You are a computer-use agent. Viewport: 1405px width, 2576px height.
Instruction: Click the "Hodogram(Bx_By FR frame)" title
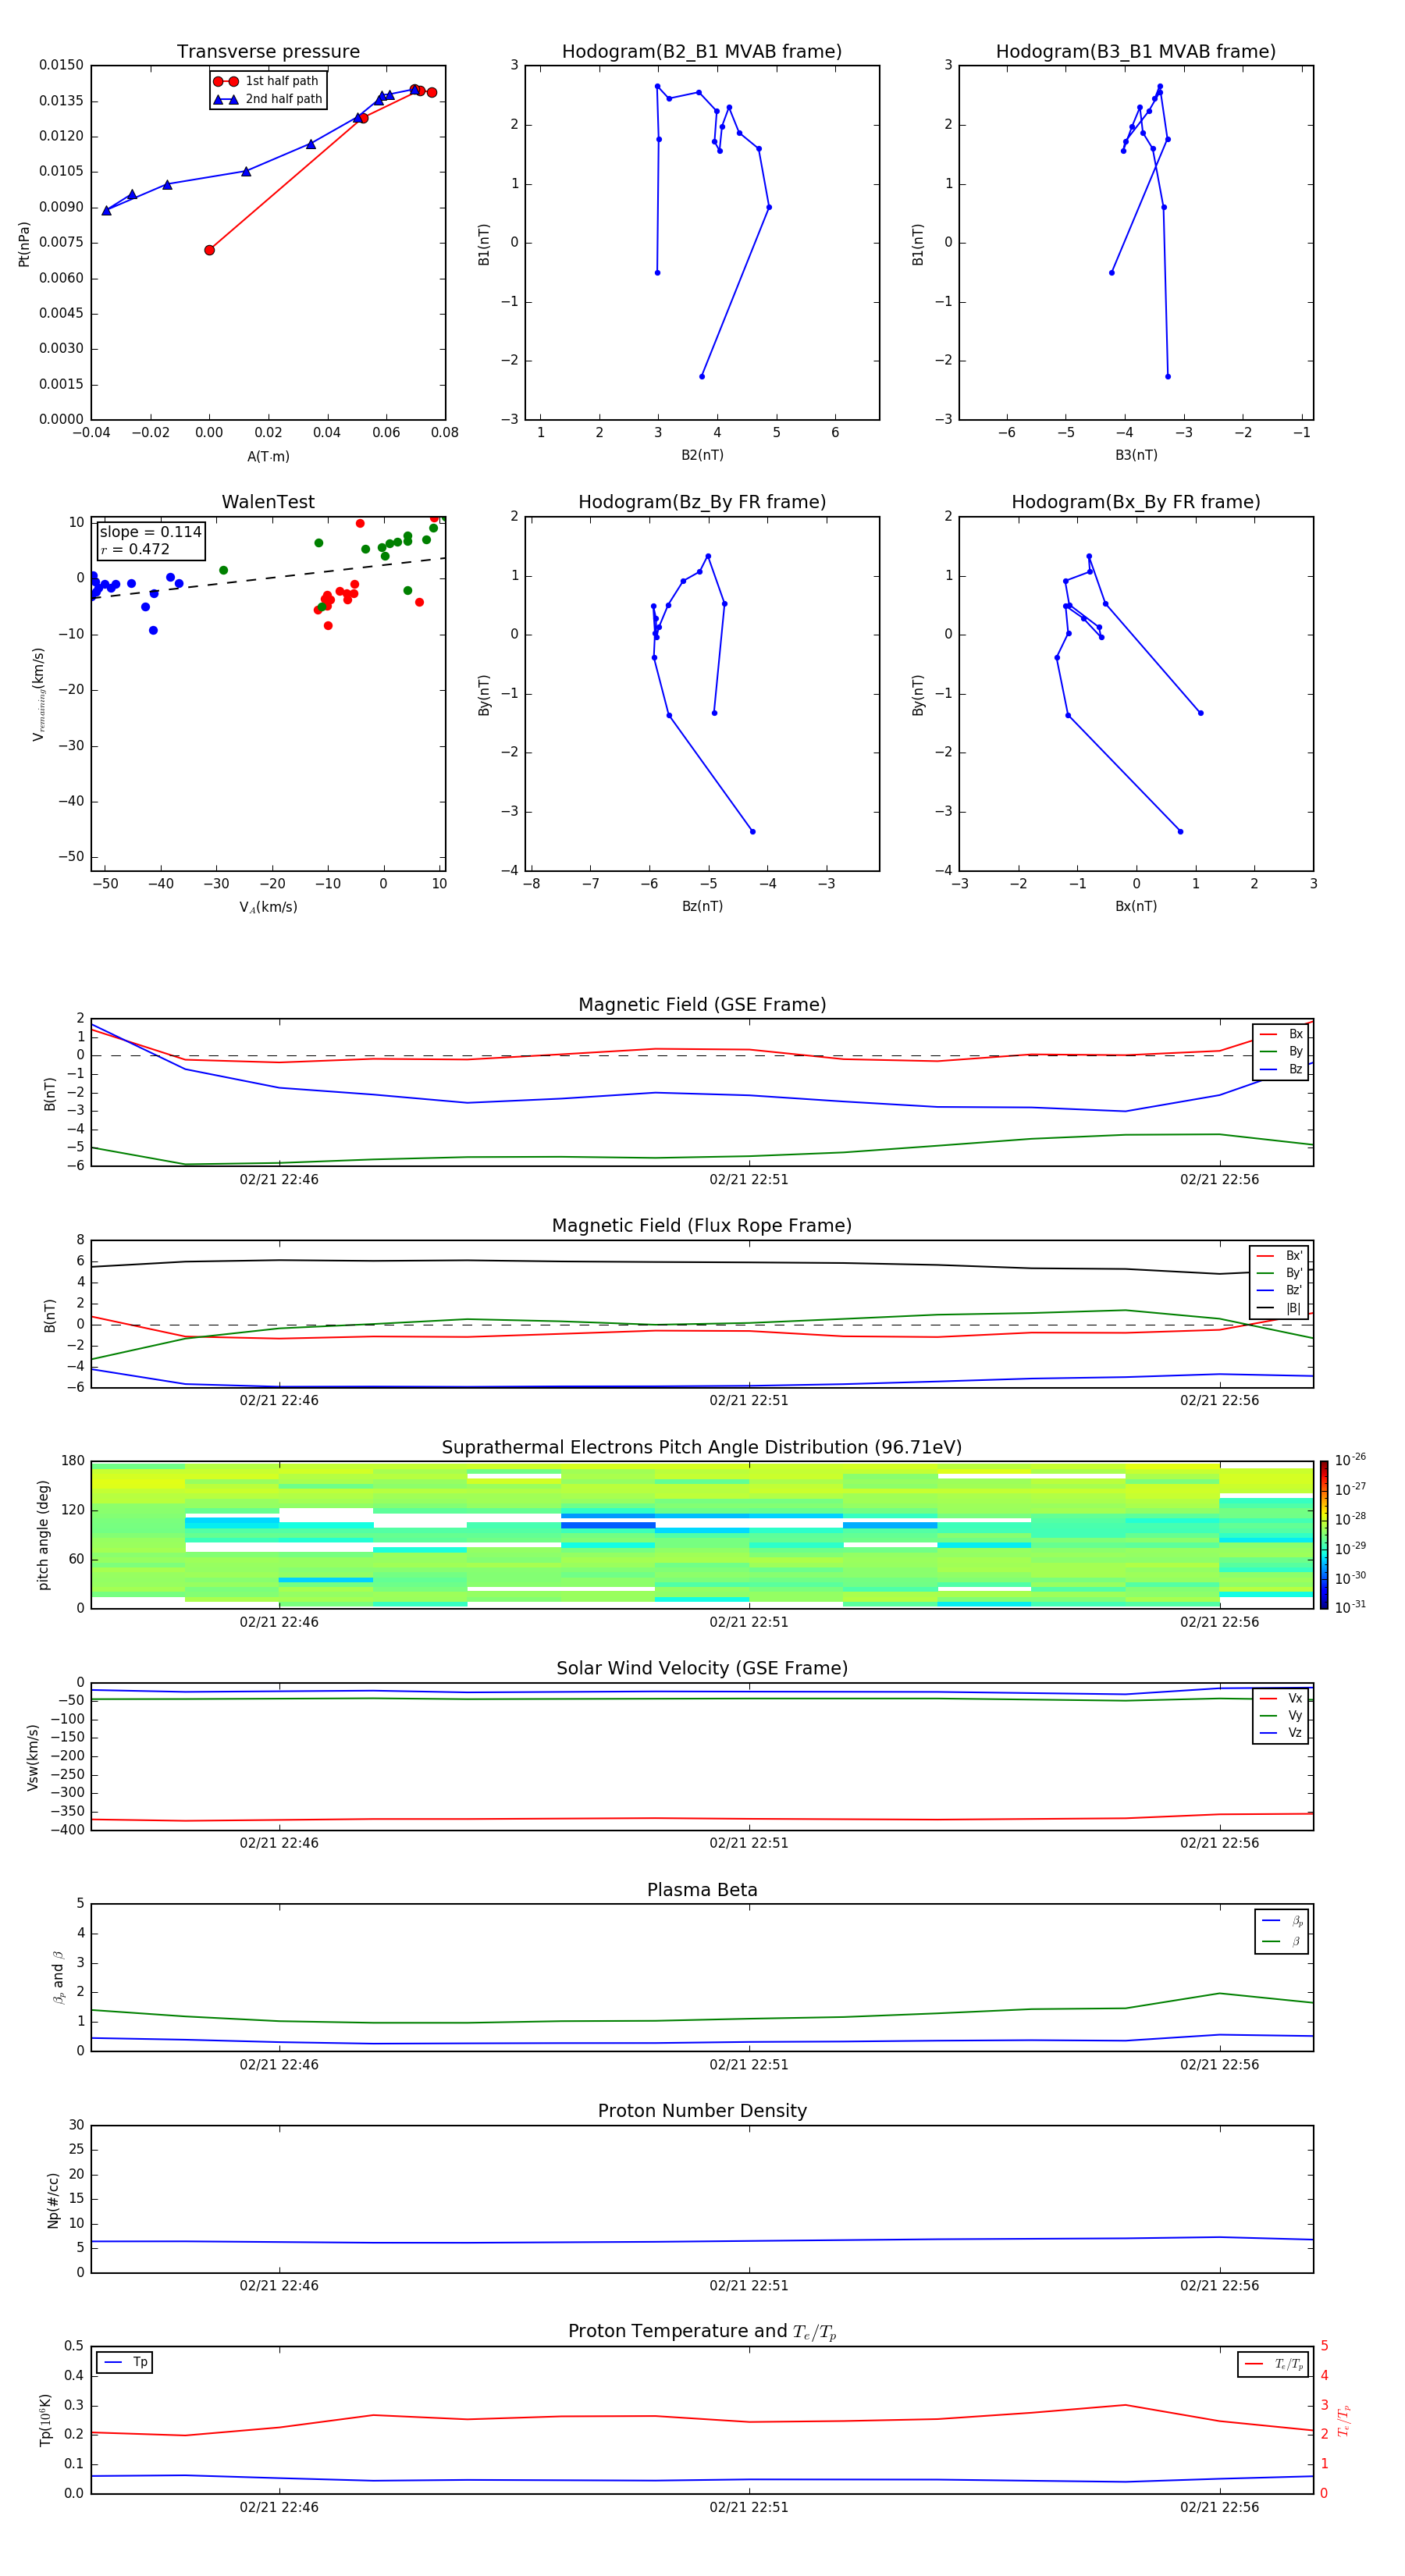tap(1136, 502)
